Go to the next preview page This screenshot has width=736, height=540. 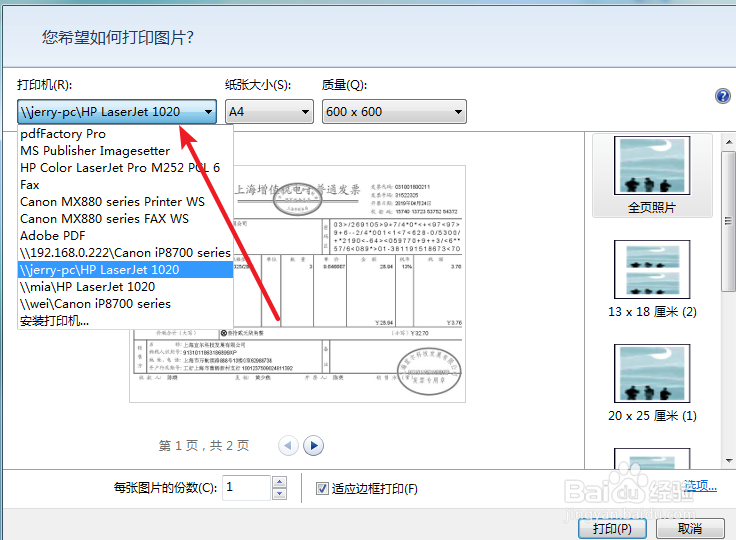[314, 445]
